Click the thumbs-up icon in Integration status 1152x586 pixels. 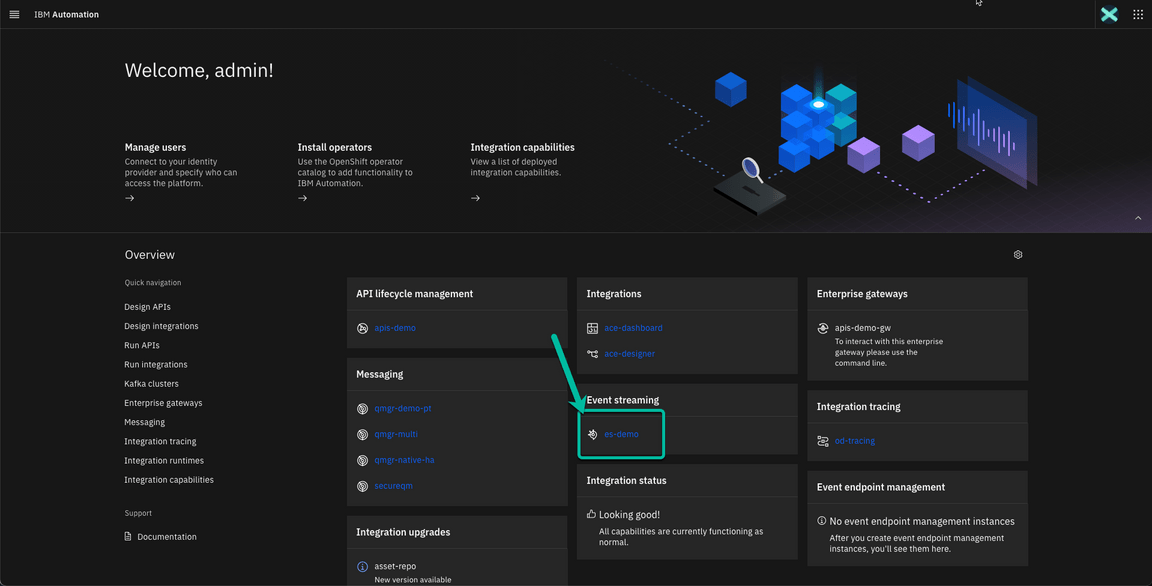coord(591,513)
